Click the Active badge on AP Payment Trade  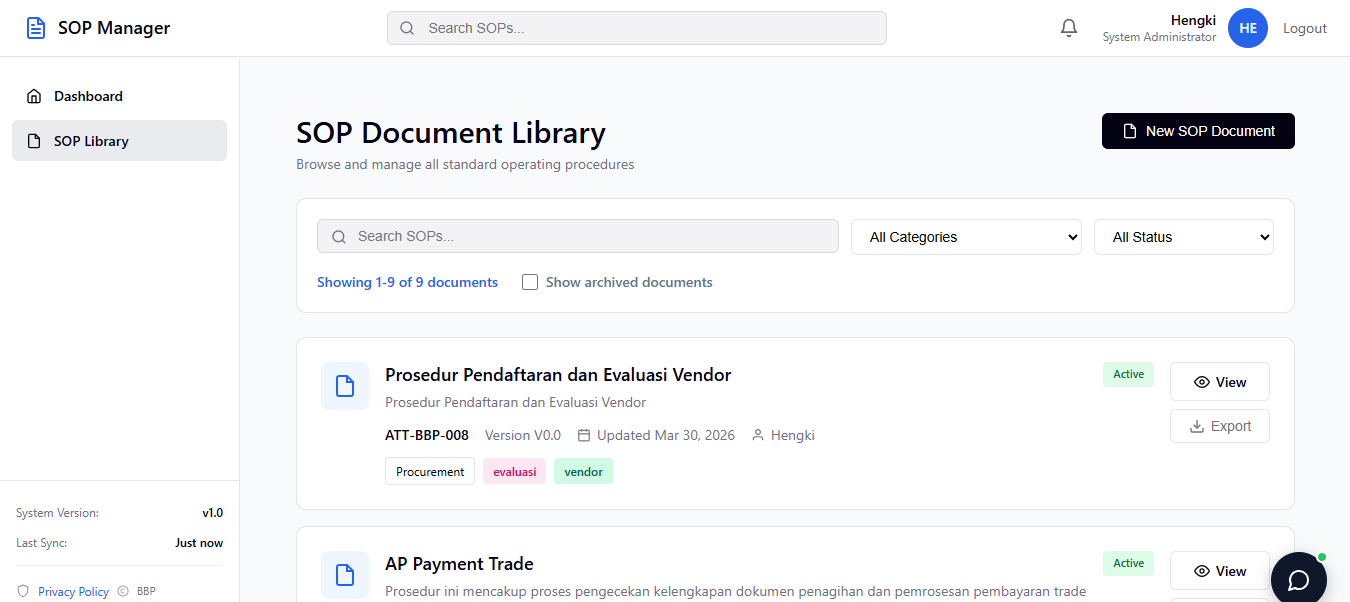[1128, 563]
